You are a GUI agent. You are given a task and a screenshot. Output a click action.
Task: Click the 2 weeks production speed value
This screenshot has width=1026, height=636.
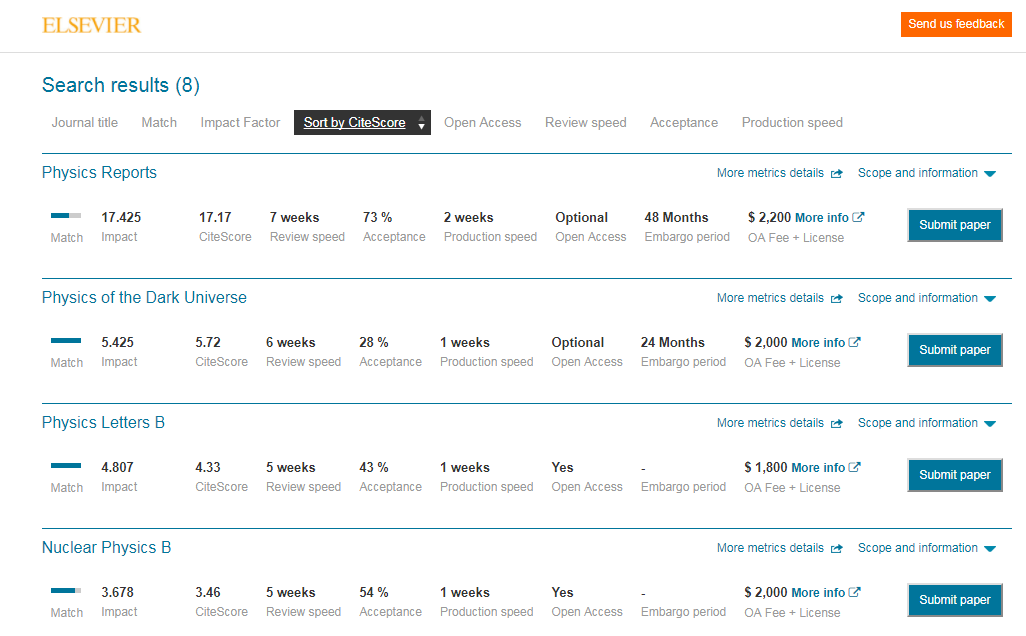click(x=469, y=217)
